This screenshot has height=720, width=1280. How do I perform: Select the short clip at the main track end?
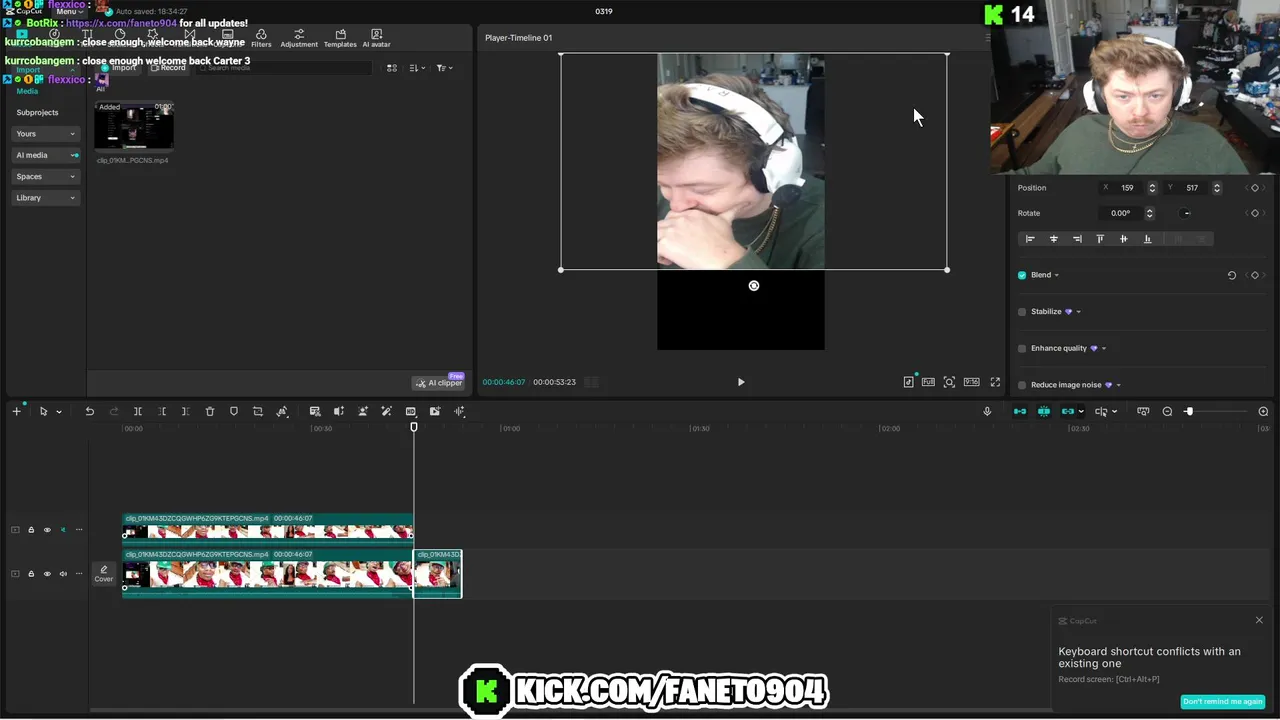pos(438,574)
